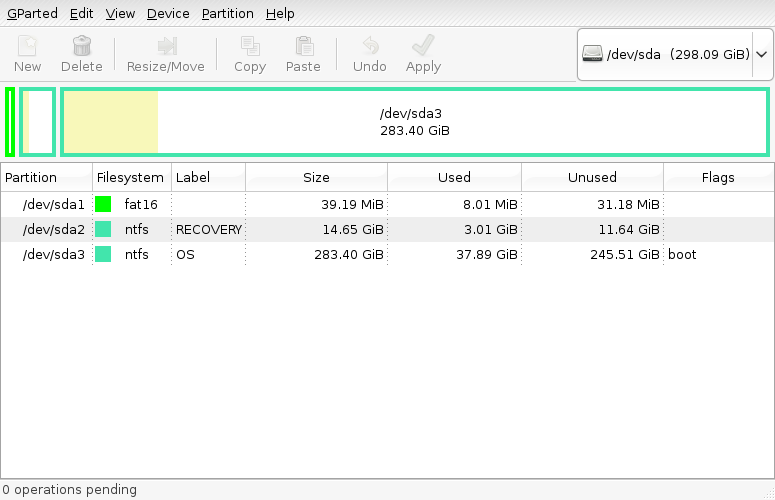Click the ntfs color swatch in sda3 row
The image size is (775, 500).
pyautogui.click(x=103, y=254)
